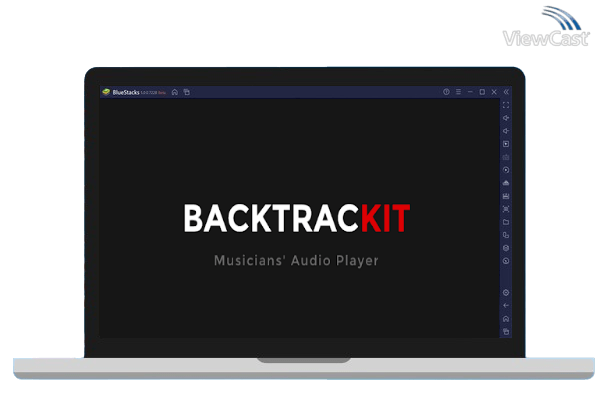Viewport: 602px width, 414px height.
Task: Open the help question-mark icon
Action: (x=446, y=92)
